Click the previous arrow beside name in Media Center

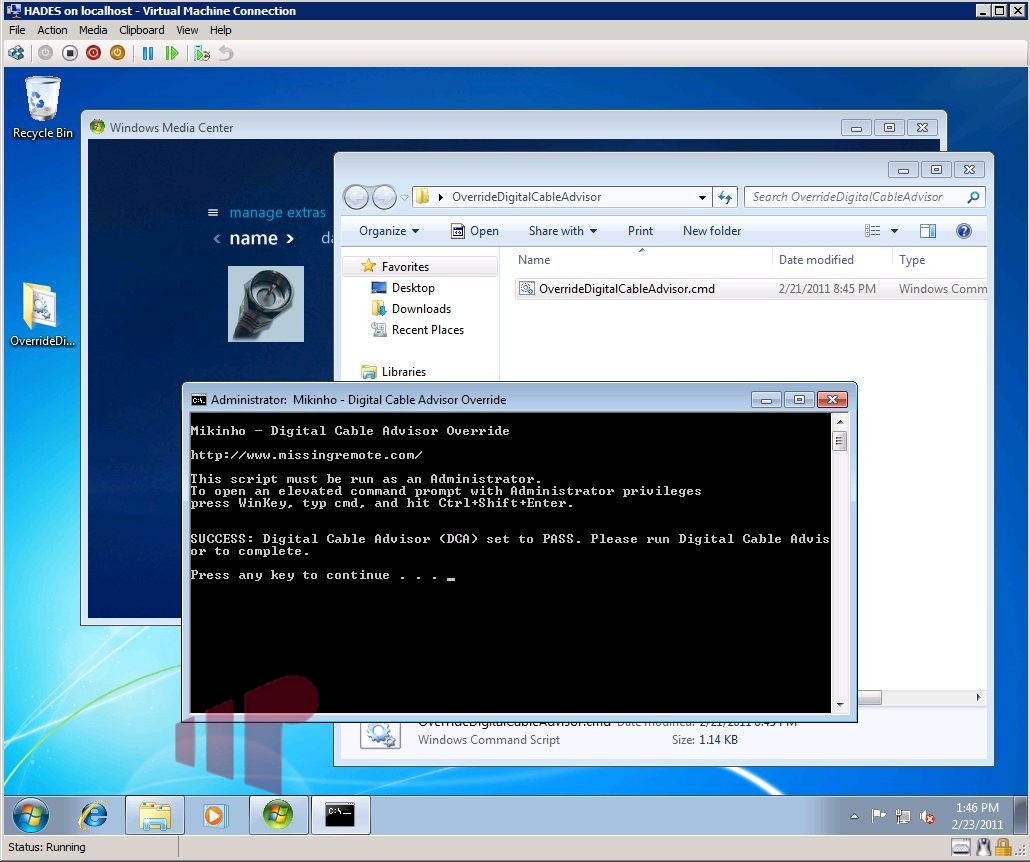tap(217, 238)
